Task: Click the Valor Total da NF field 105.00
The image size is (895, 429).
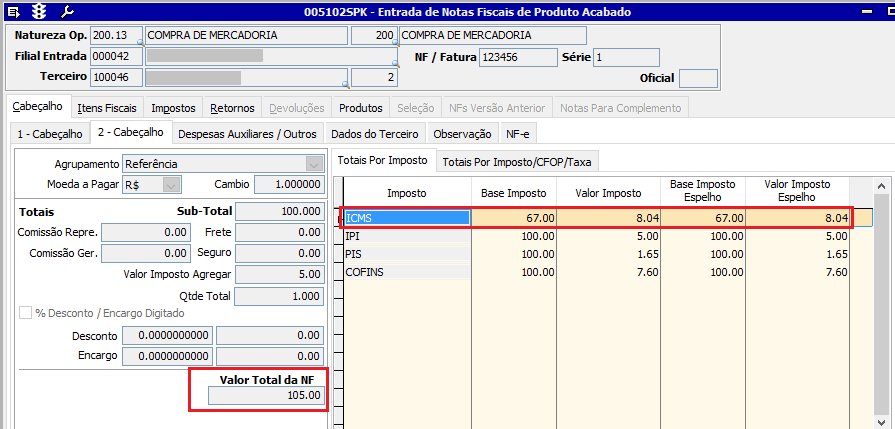Action: (267, 395)
